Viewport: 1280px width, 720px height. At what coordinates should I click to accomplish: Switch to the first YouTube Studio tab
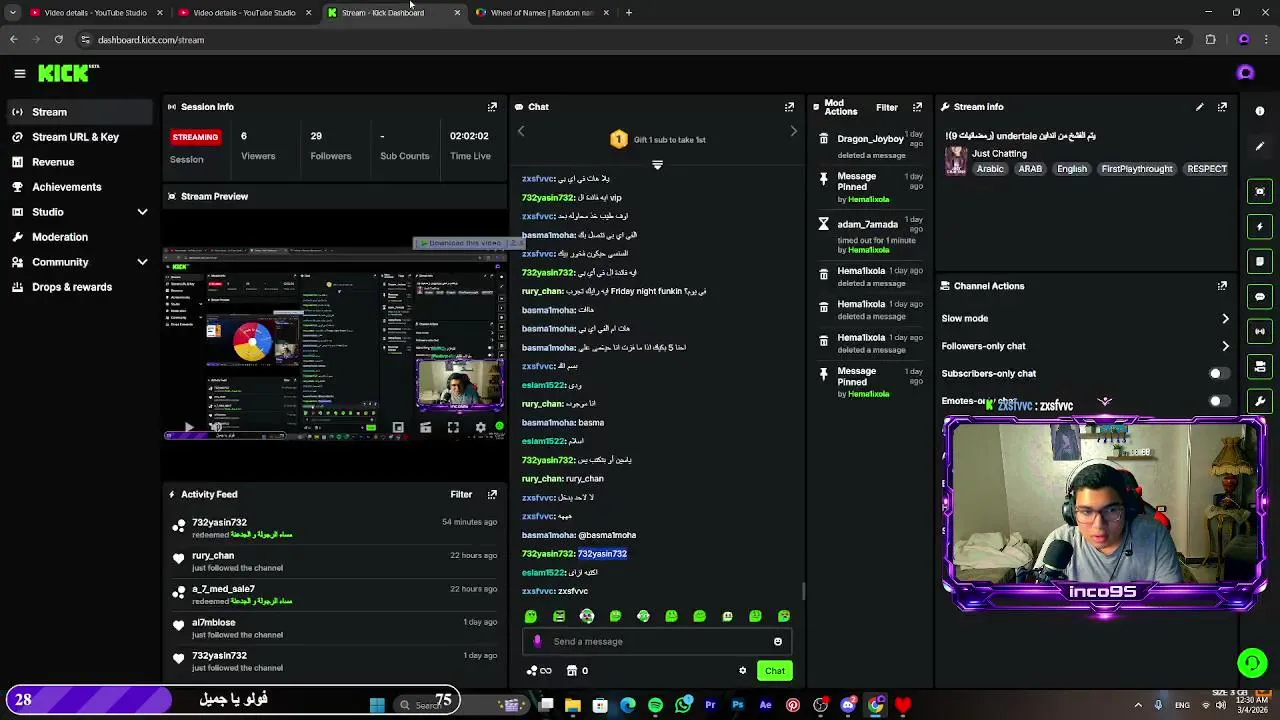[95, 13]
